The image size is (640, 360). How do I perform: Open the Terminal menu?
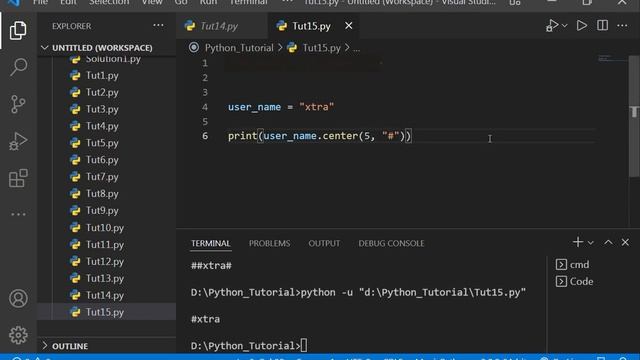pyautogui.click(x=248, y=2)
